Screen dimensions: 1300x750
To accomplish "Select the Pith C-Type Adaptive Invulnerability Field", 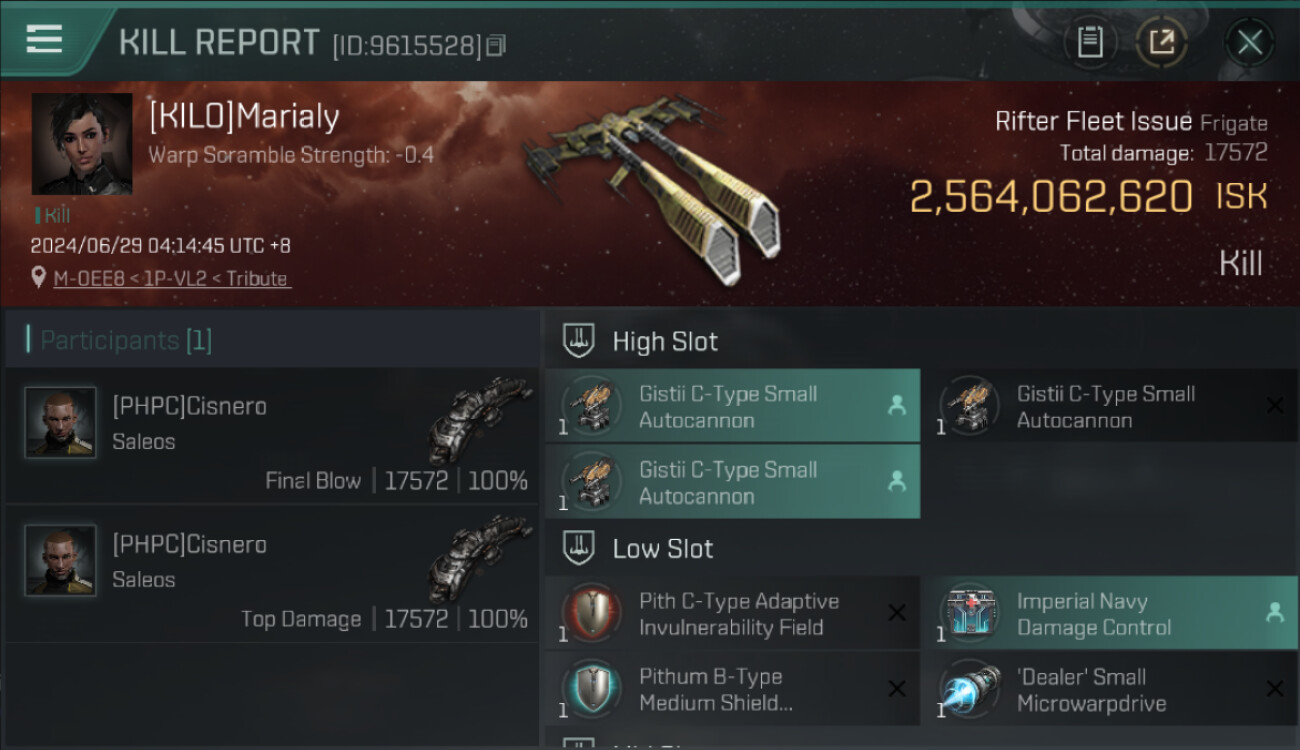I will (x=732, y=614).
